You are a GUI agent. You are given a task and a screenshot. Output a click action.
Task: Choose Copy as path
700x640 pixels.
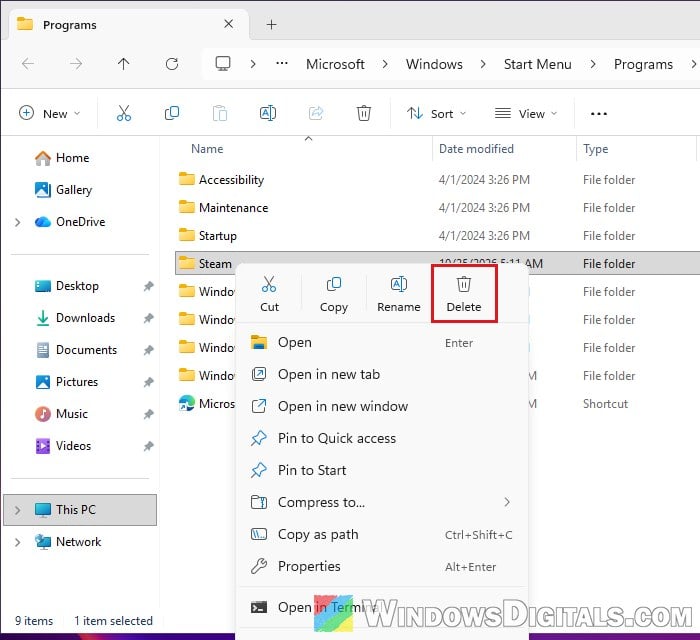click(383, 534)
